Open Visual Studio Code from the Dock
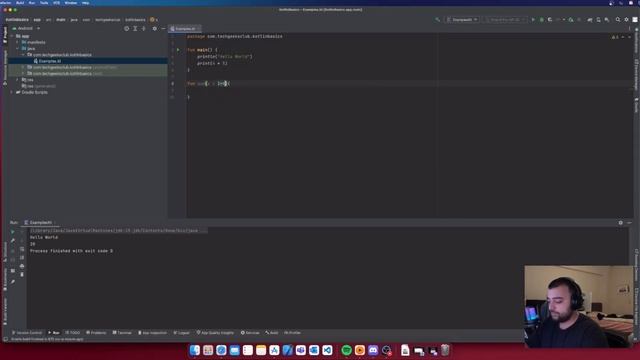The image size is (640, 360). pos(327,350)
